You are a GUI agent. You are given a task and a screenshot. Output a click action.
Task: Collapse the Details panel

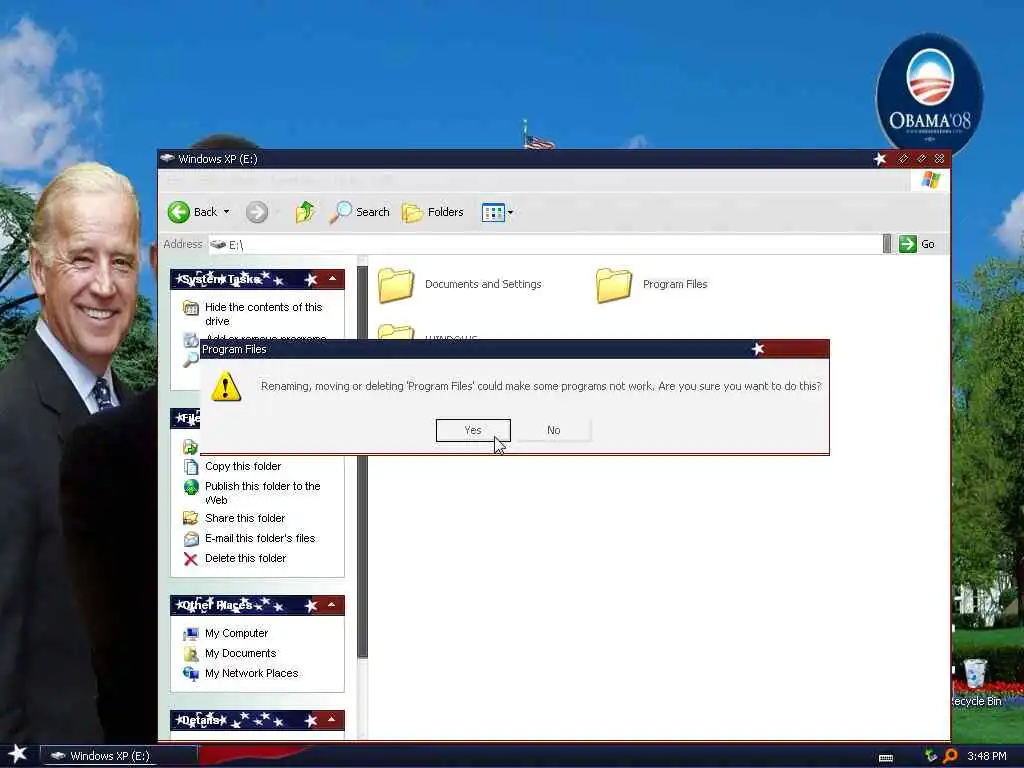click(x=332, y=720)
